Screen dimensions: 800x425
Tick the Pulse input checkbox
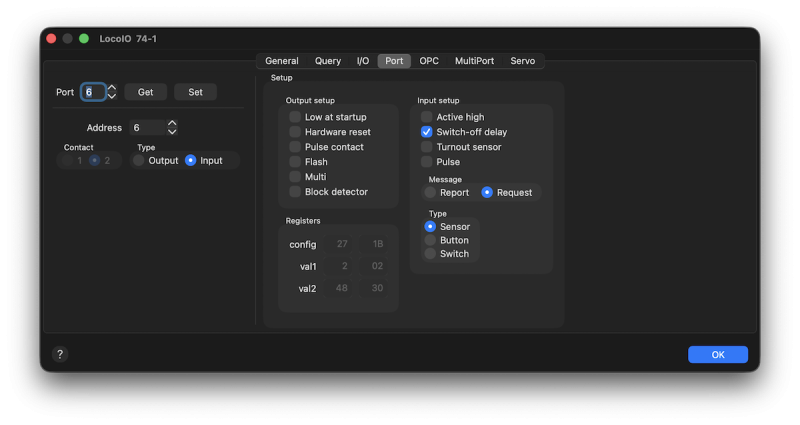(x=427, y=162)
